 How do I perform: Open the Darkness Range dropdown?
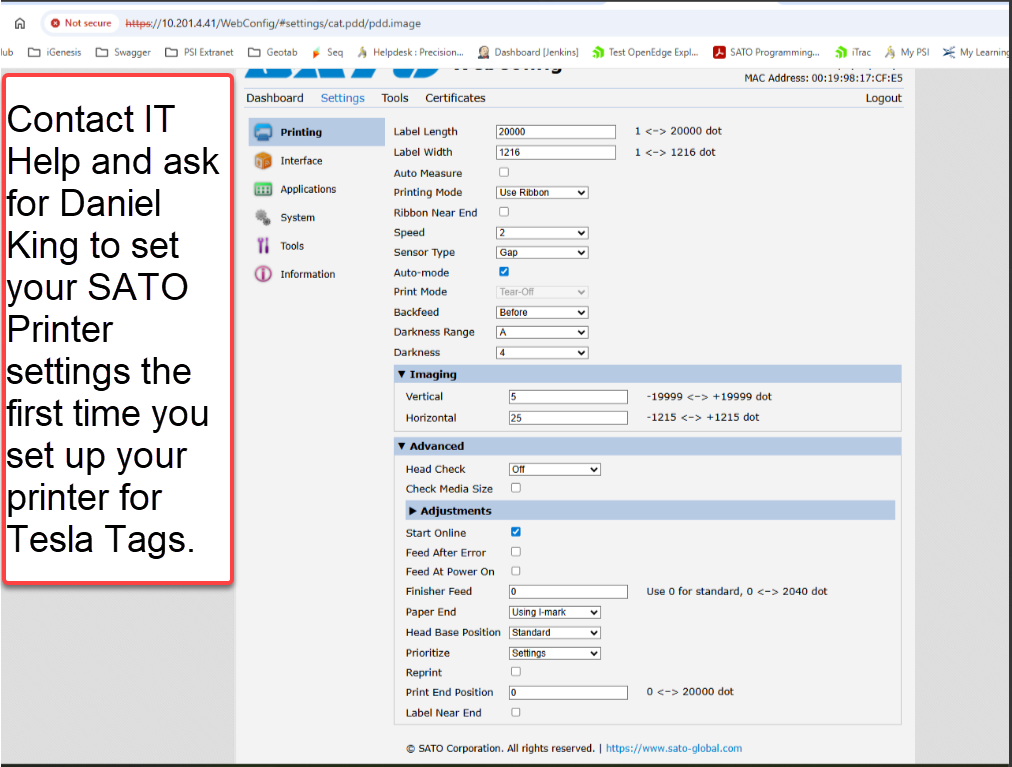click(542, 332)
